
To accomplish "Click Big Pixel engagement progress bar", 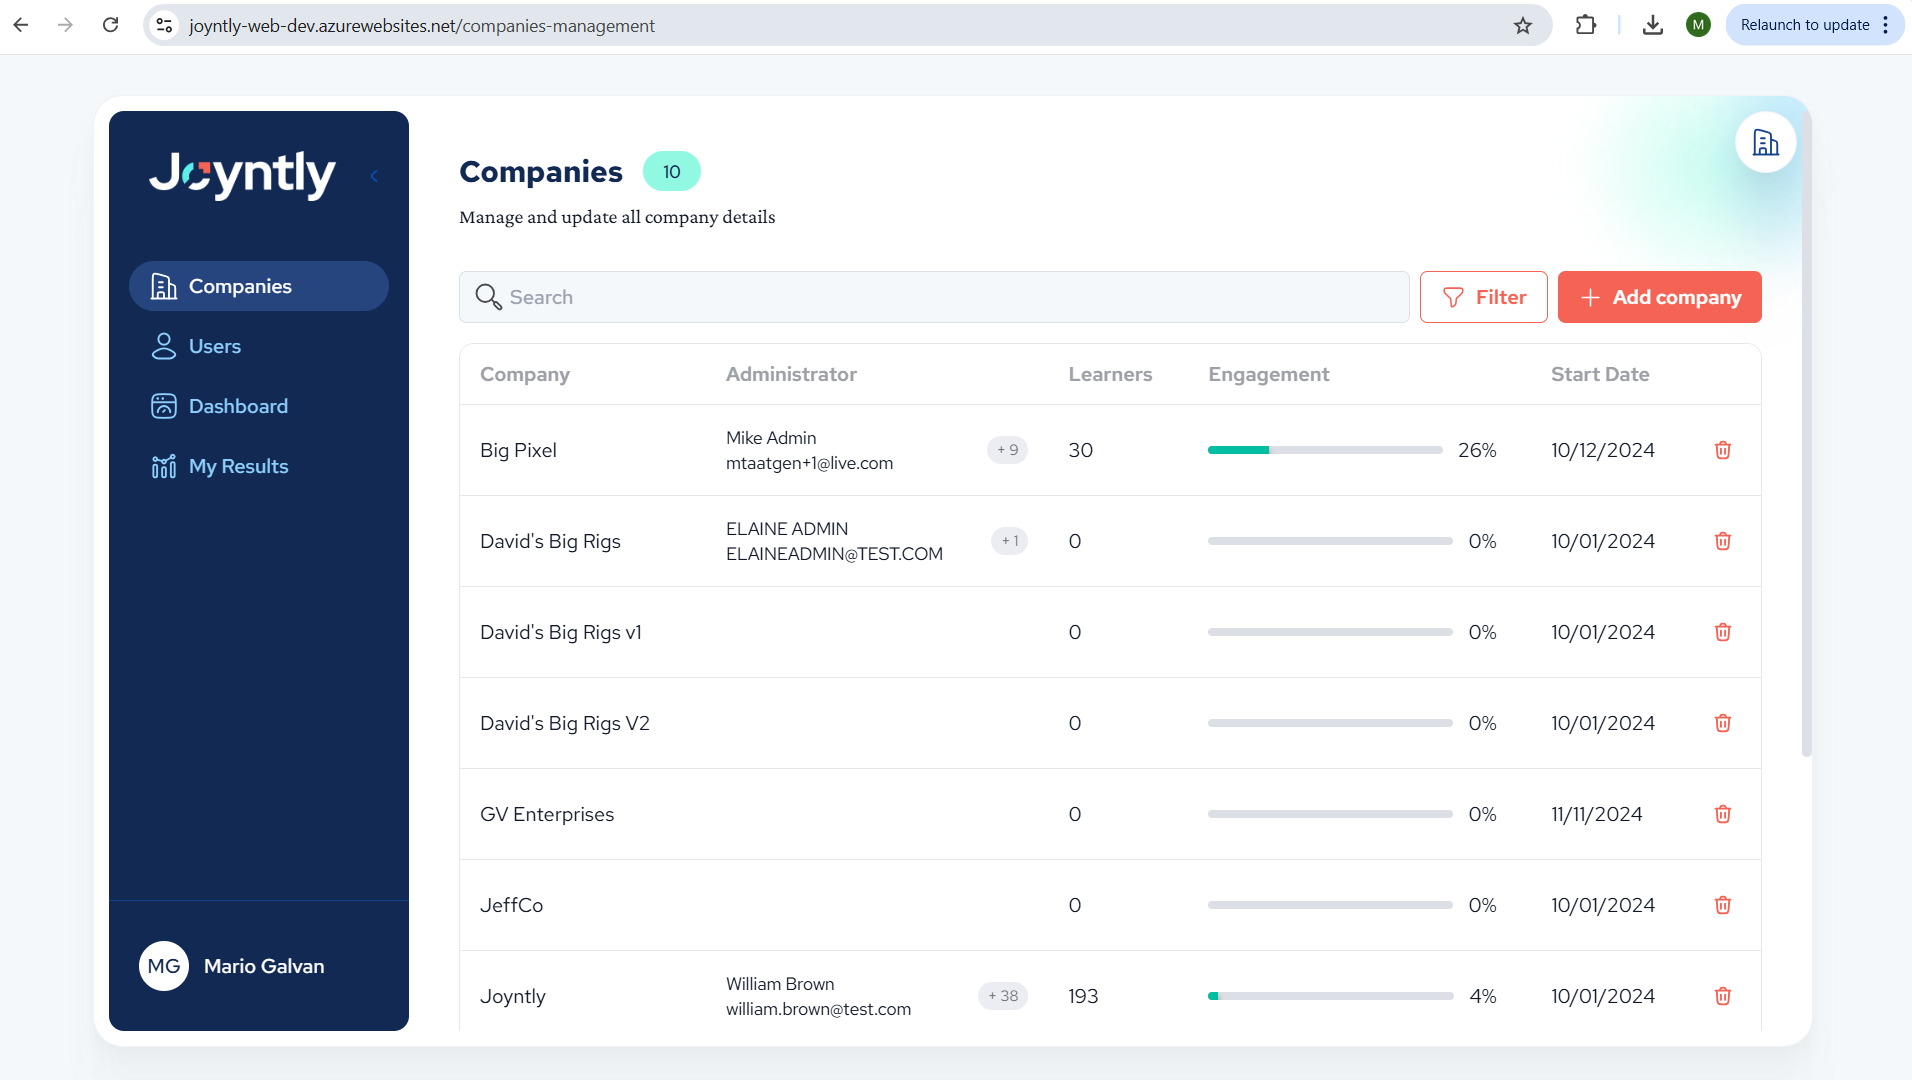I will pyautogui.click(x=1324, y=450).
